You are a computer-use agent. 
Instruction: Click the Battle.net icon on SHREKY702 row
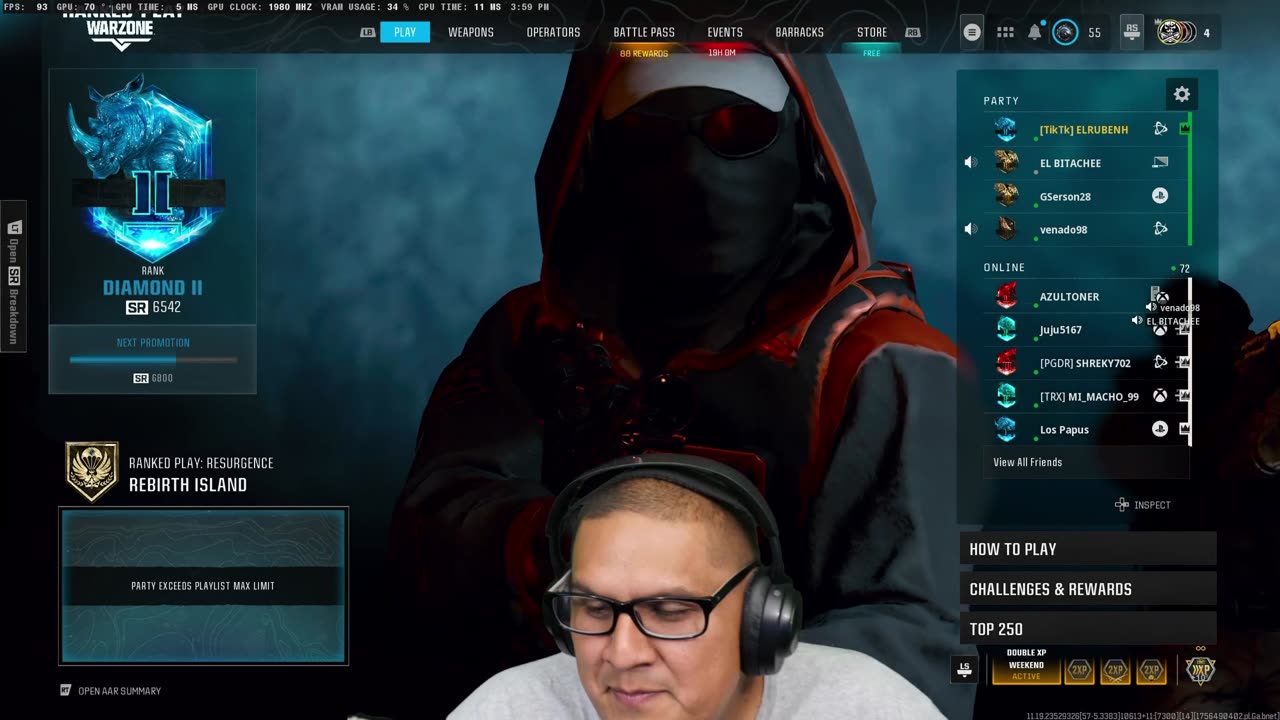coord(1160,362)
